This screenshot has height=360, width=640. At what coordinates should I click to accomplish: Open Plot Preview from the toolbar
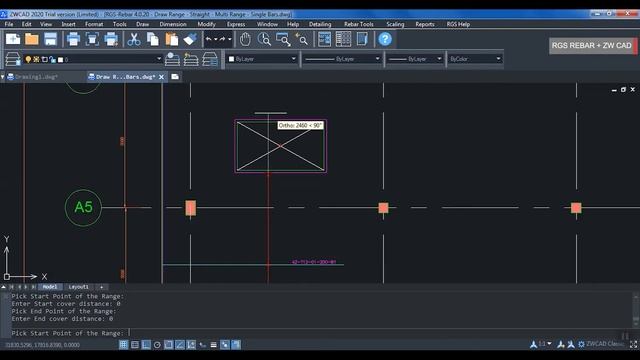[x=92, y=40]
